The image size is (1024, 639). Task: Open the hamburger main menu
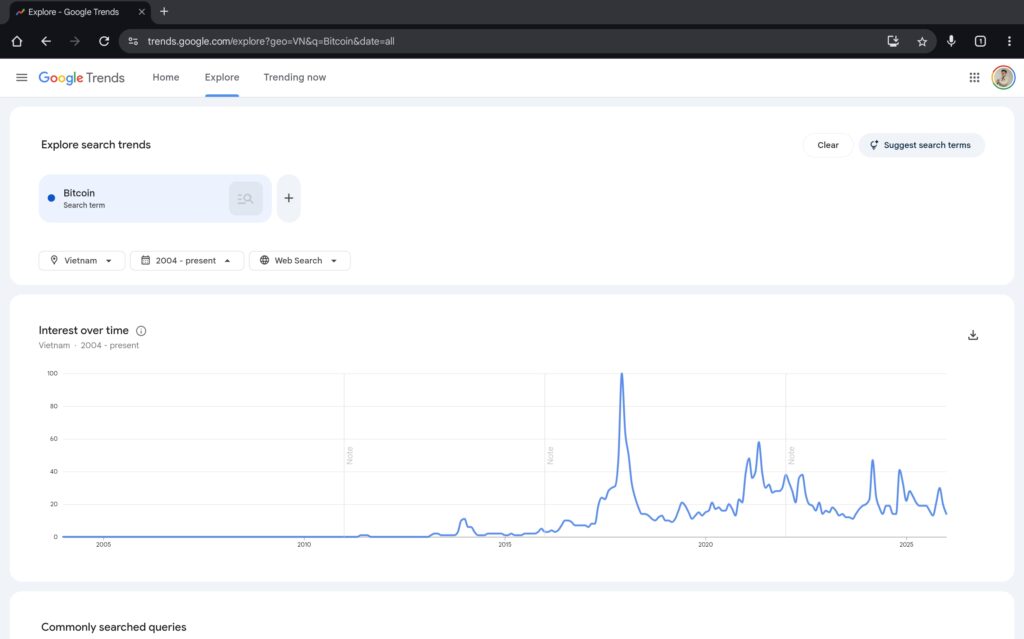[x=22, y=77]
